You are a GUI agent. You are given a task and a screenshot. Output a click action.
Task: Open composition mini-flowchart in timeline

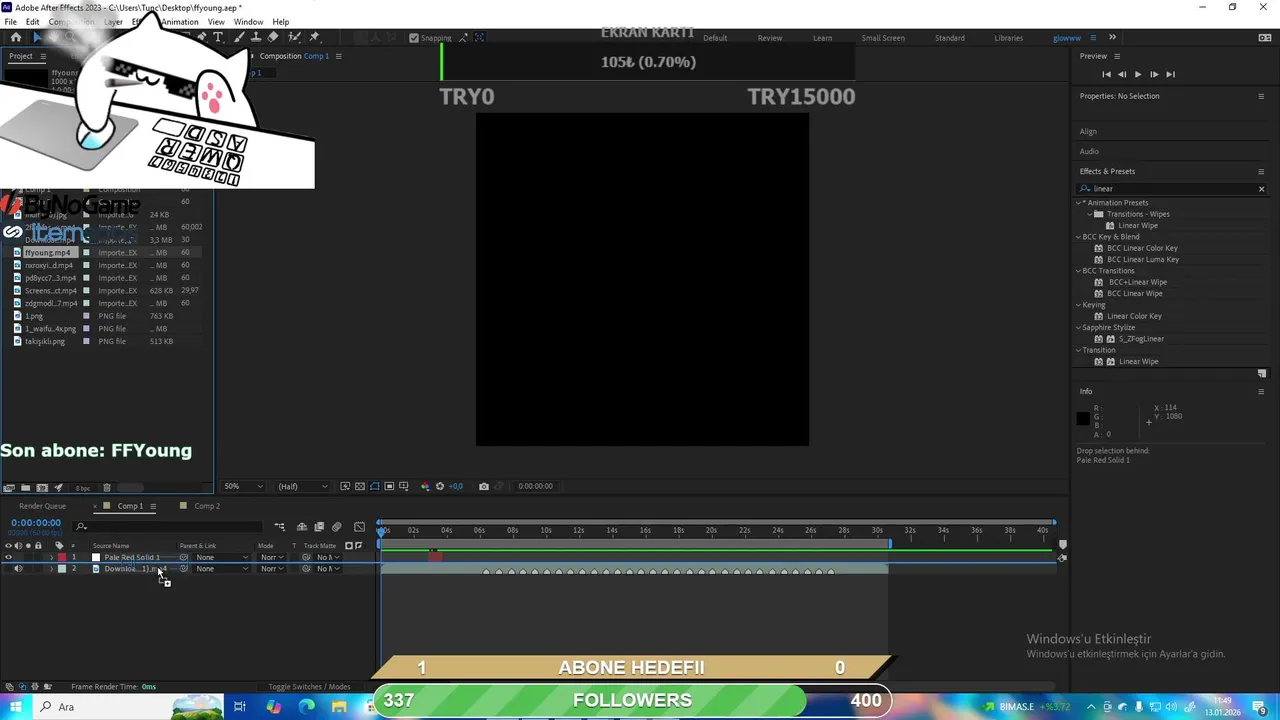coord(280,526)
